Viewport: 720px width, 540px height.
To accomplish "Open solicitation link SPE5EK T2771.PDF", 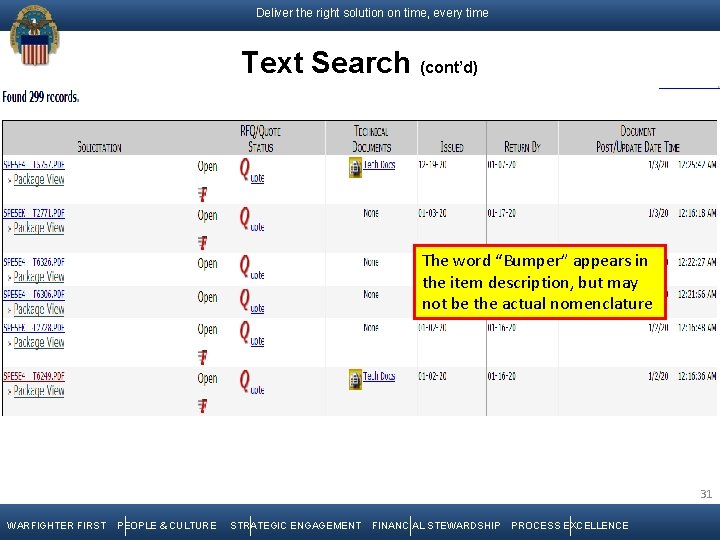I will coord(34,213).
